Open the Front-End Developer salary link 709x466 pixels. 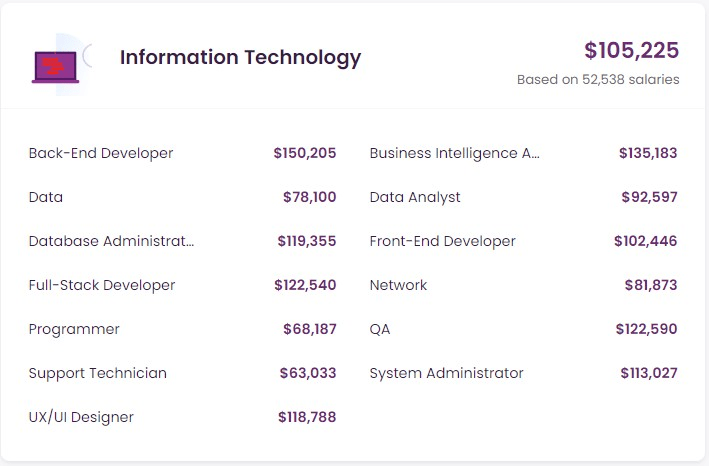(x=443, y=241)
